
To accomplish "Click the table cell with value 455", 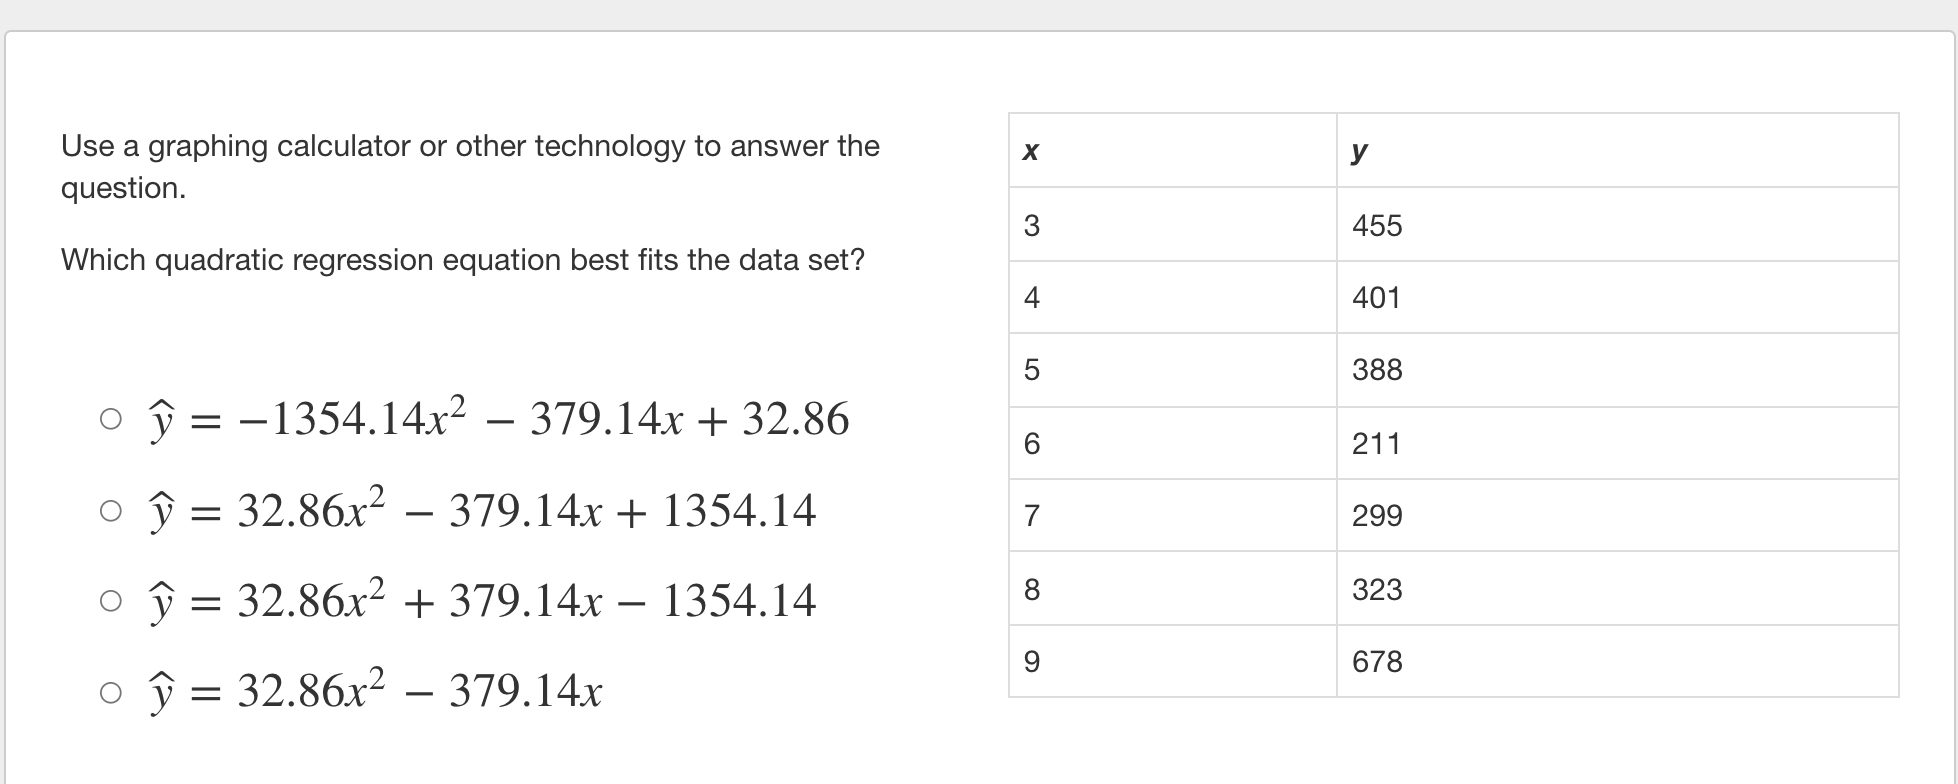I will point(1616,225).
